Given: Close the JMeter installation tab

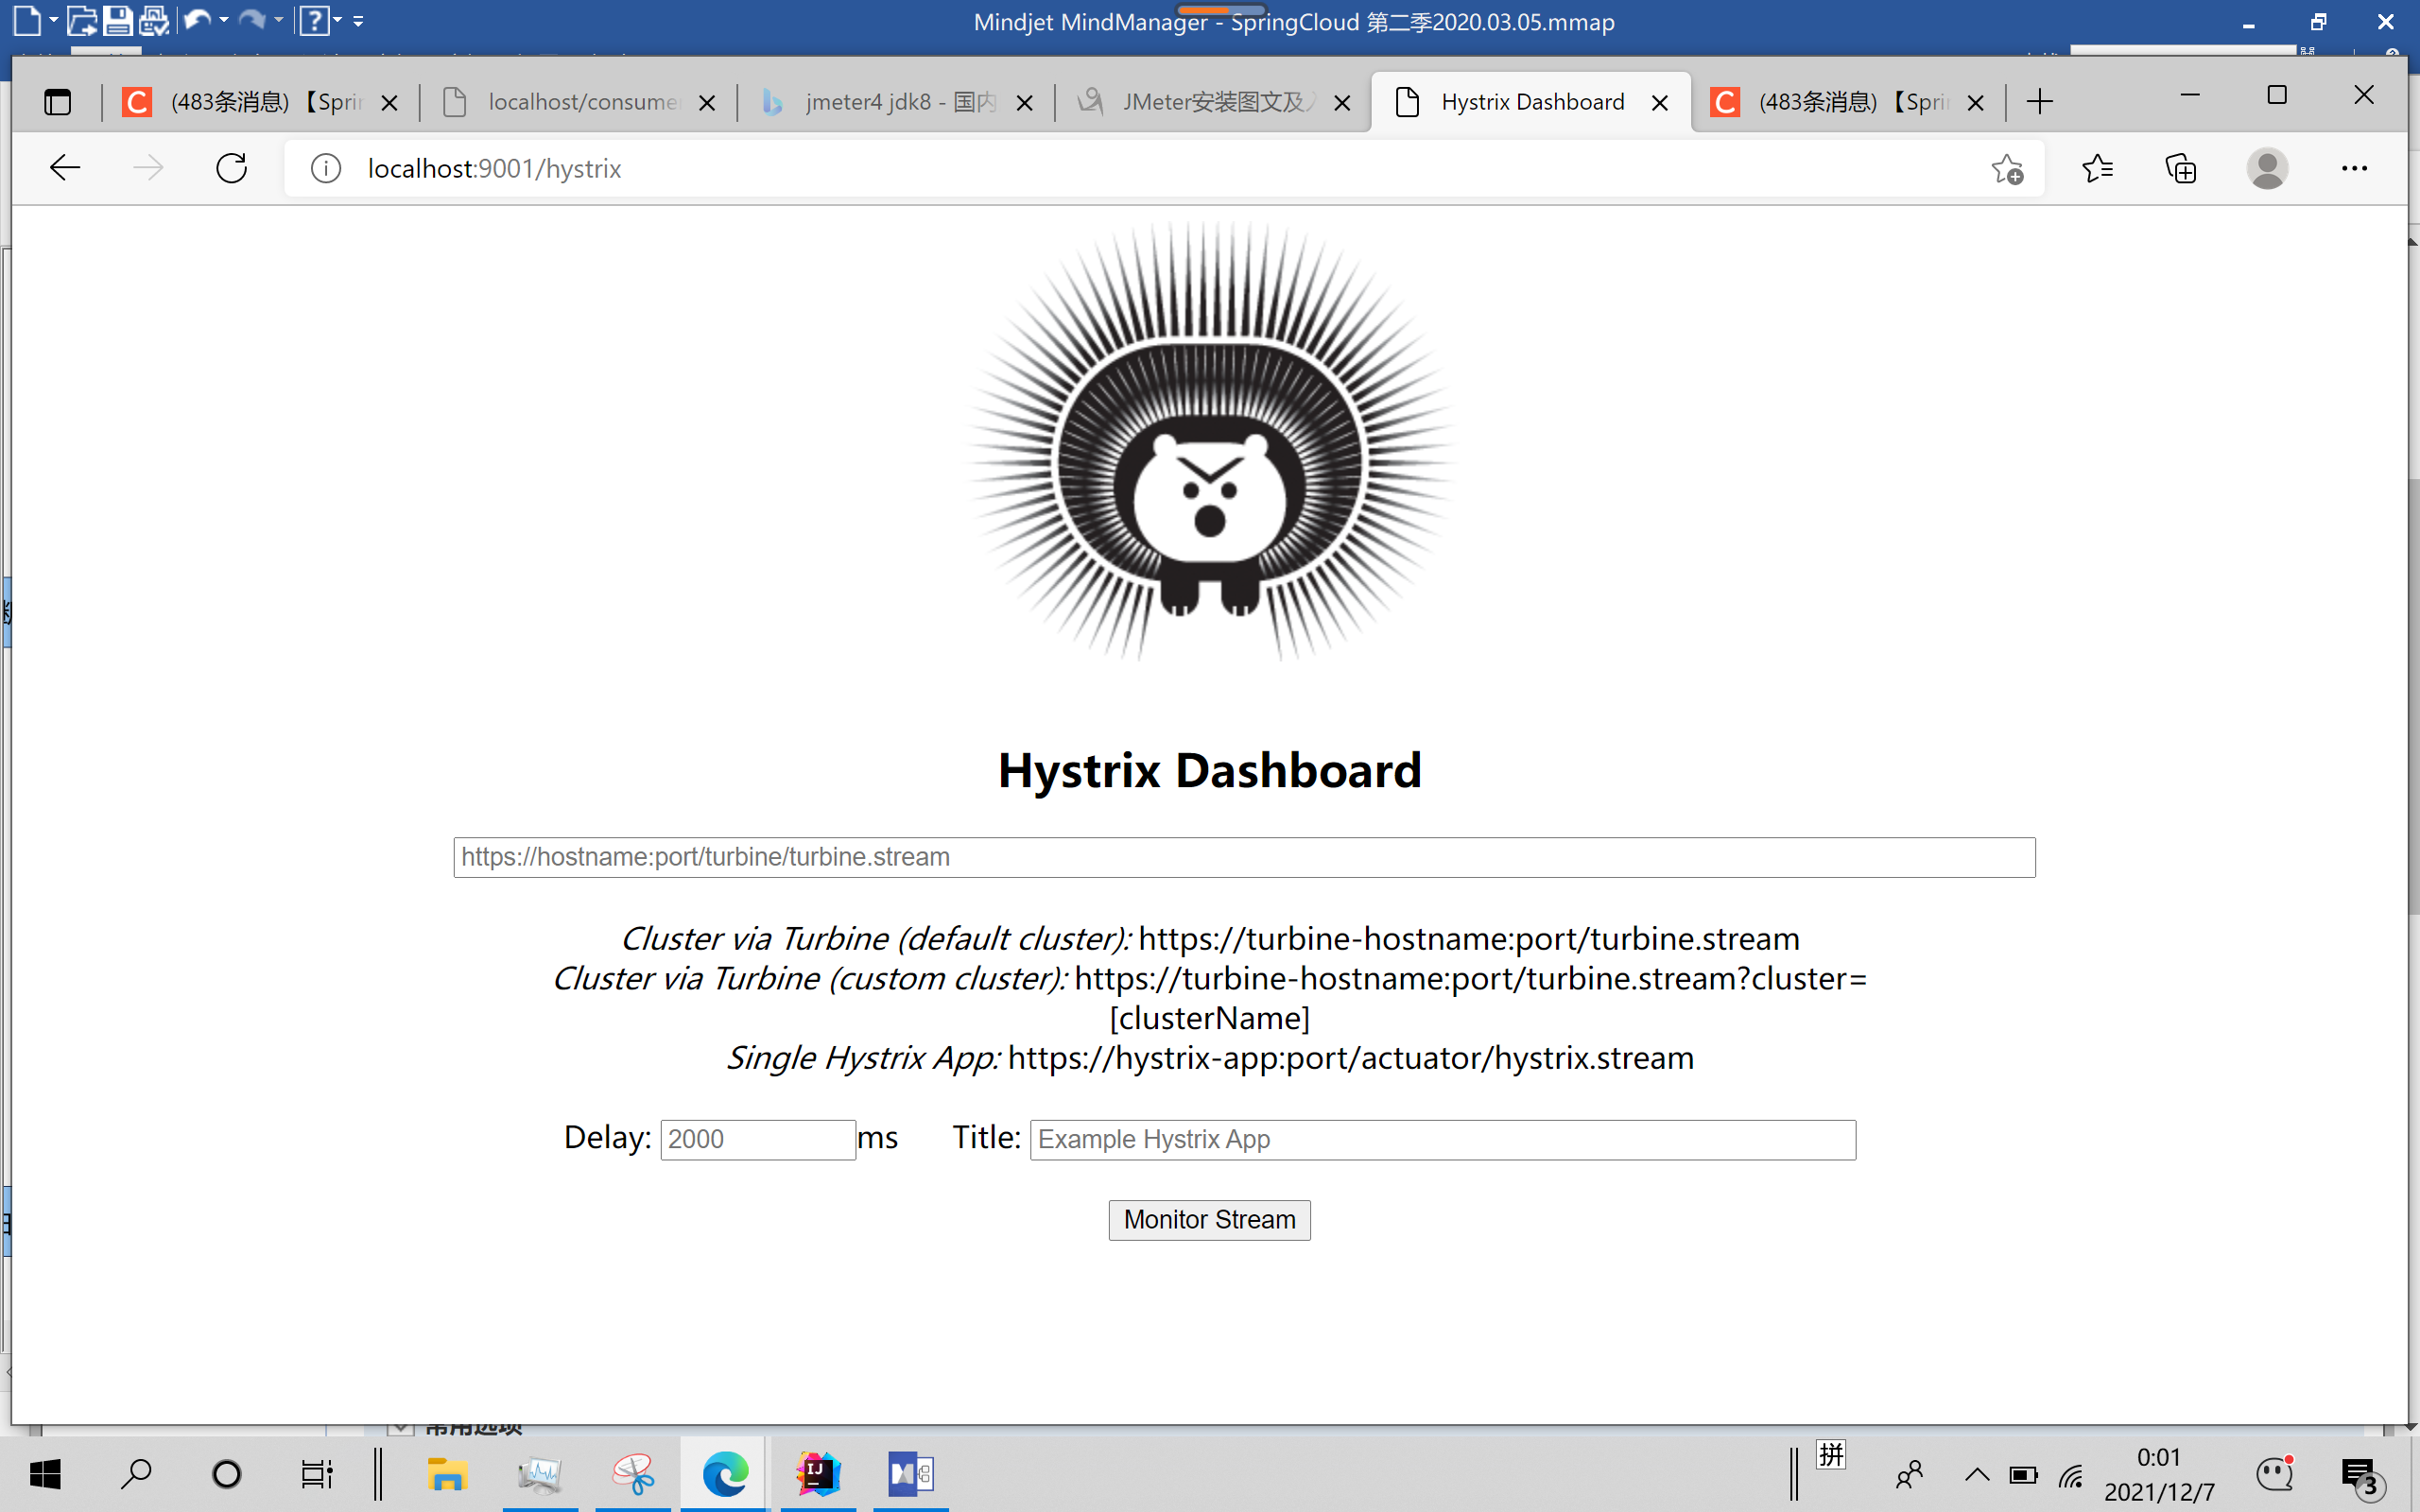Looking at the screenshot, I should [x=1342, y=102].
